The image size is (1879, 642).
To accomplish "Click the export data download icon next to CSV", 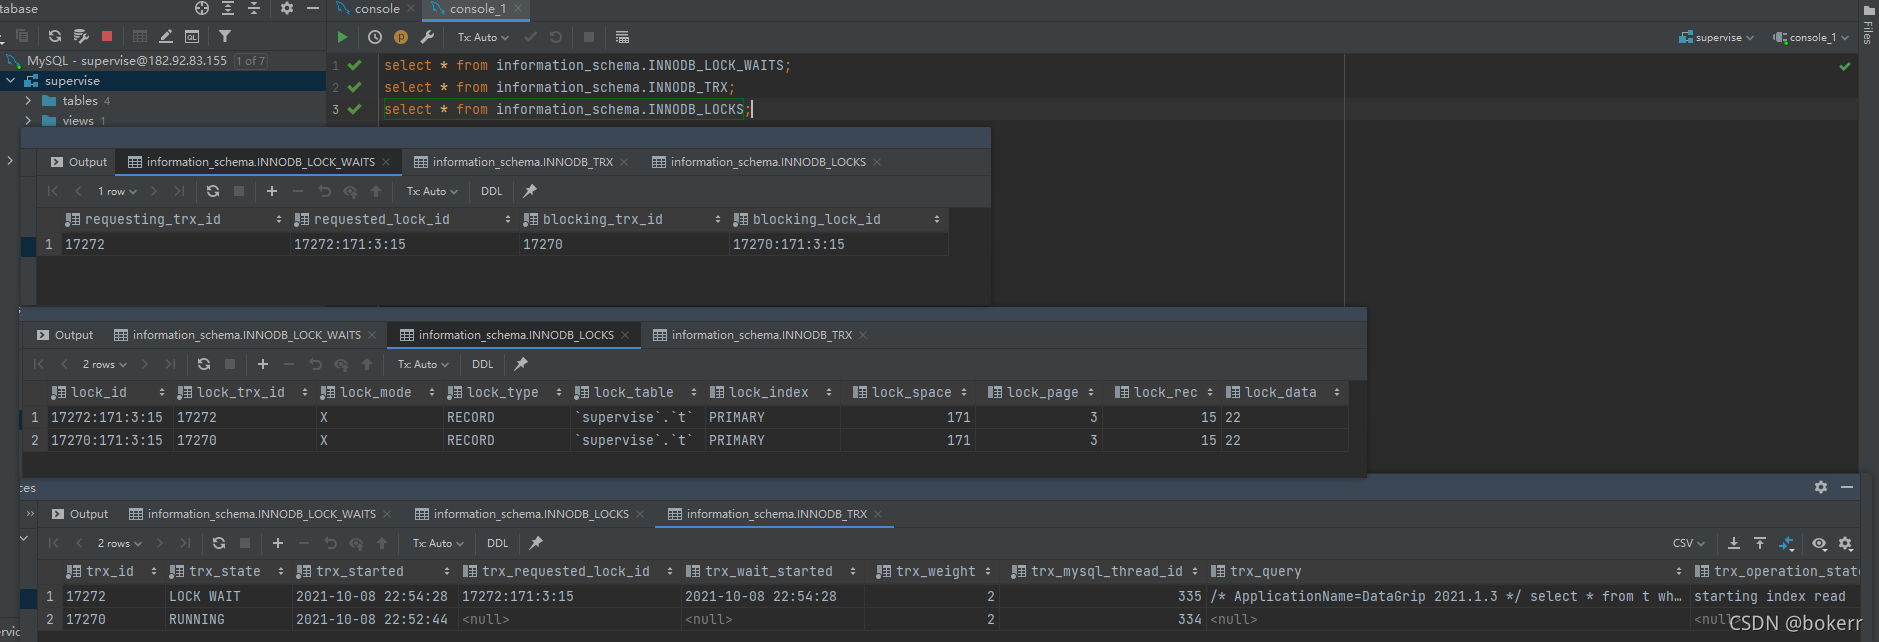I will pos(1734,543).
